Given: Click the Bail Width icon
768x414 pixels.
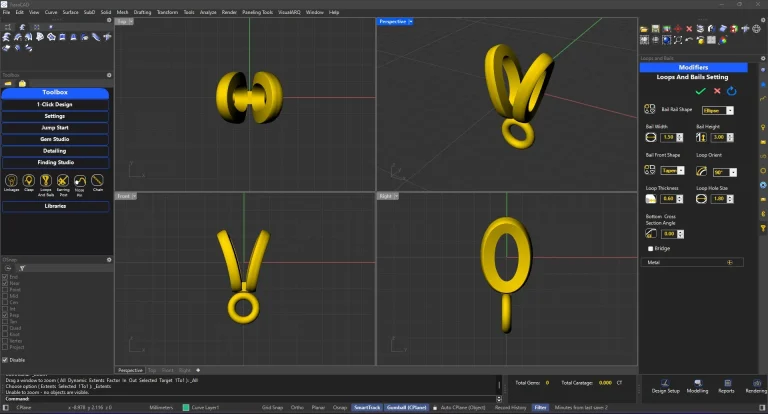Looking at the screenshot, I should tap(651, 138).
